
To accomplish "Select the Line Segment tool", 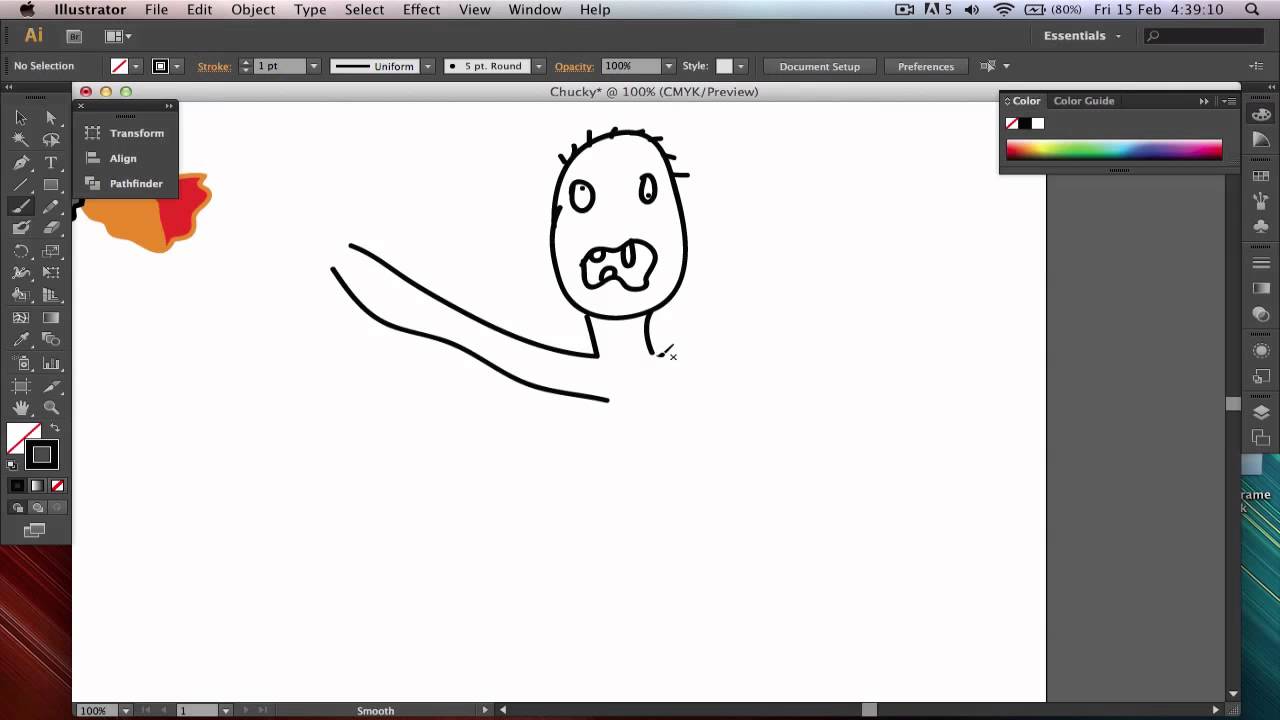I will point(21,185).
